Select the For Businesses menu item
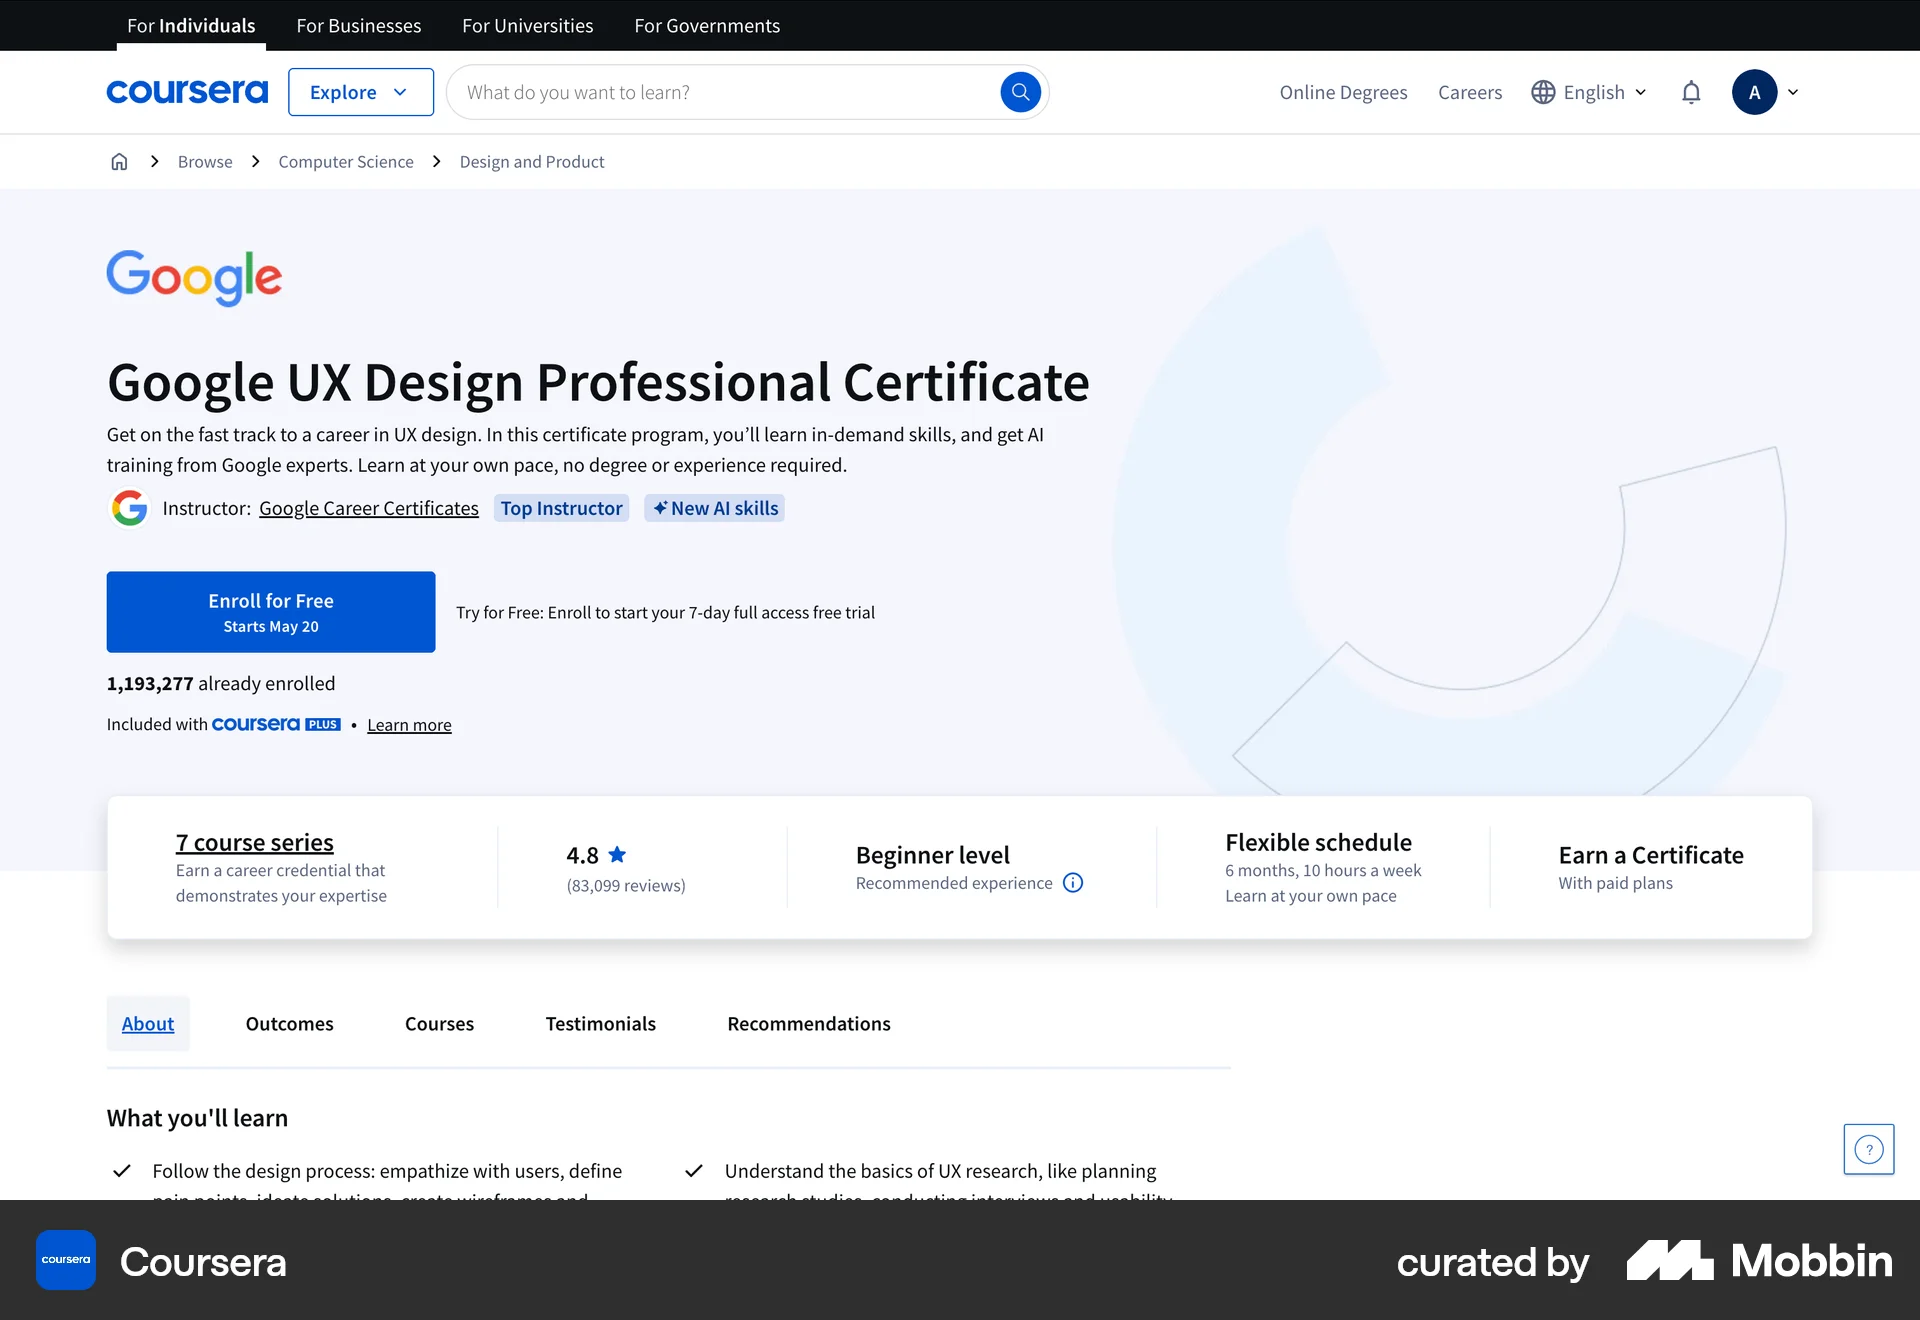The height and width of the screenshot is (1320, 1920). [358, 25]
